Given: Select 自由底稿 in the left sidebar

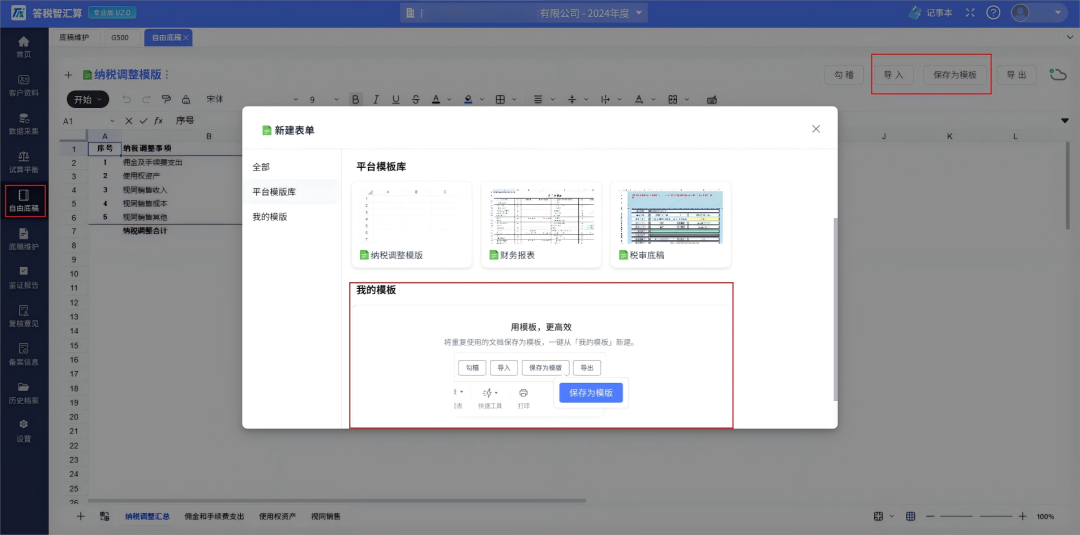Looking at the screenshot, I should pyautogui.click(x=25, y=201).
